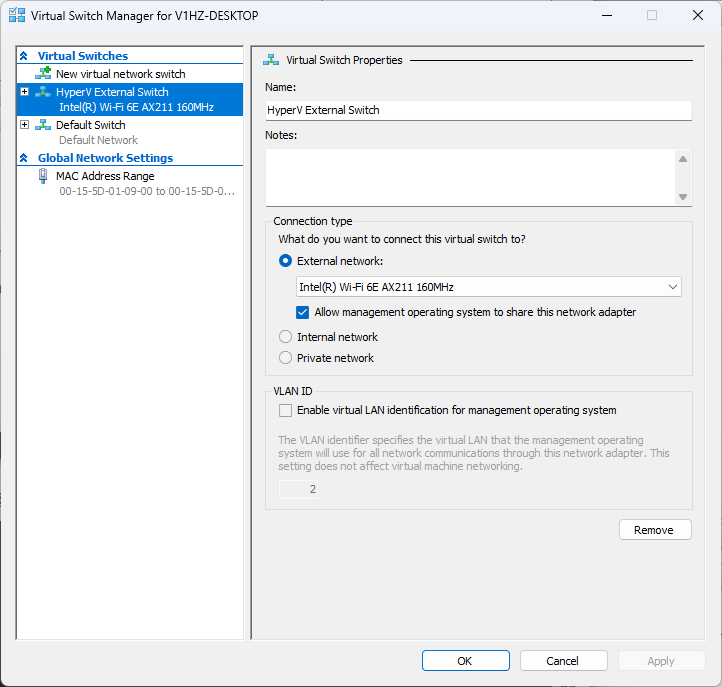Enable virtual LAN identification checkbox
Viewport: 722px width, 687px height.
286,410
